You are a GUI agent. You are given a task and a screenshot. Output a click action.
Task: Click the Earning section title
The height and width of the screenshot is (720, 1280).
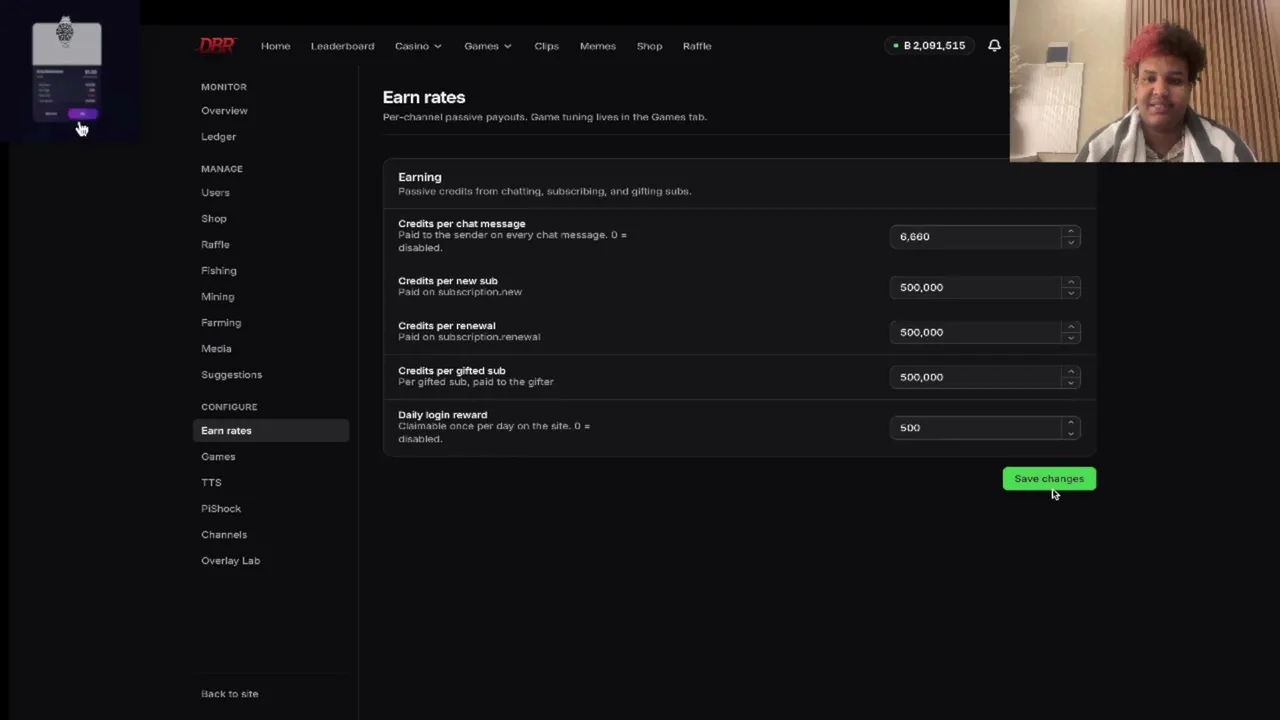click(x=420, y=177)
